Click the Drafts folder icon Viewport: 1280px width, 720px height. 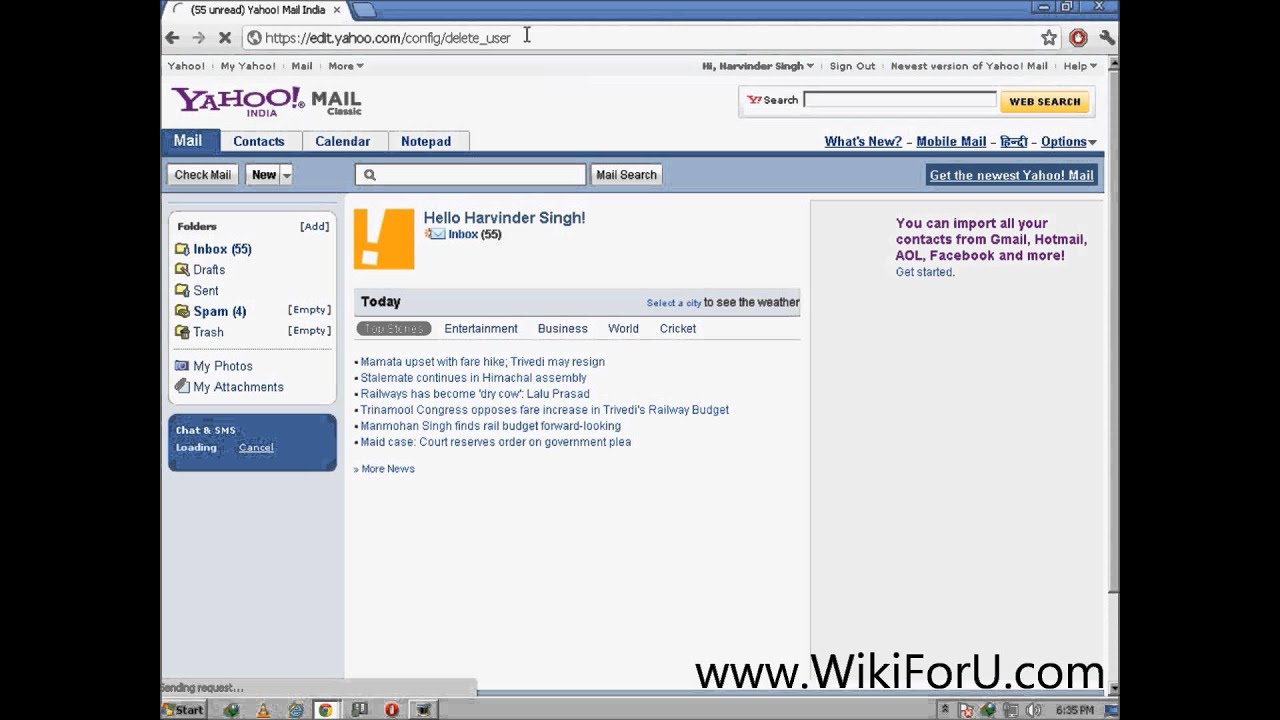click(182, 270)
